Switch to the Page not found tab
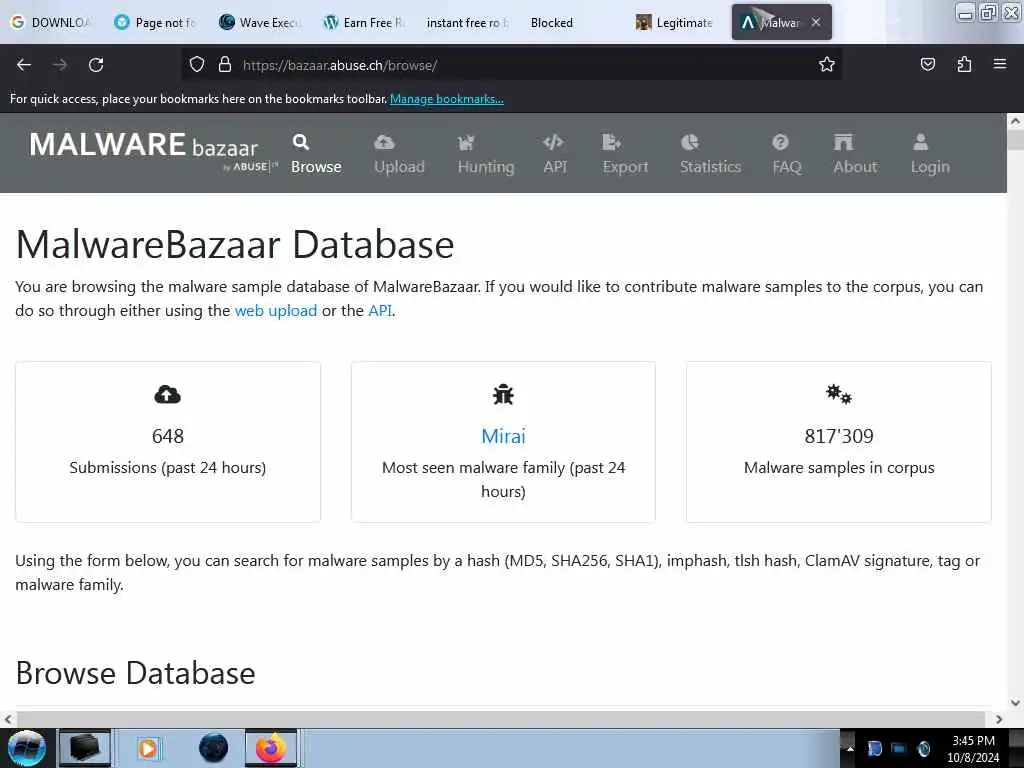 [x=154, y=22]
